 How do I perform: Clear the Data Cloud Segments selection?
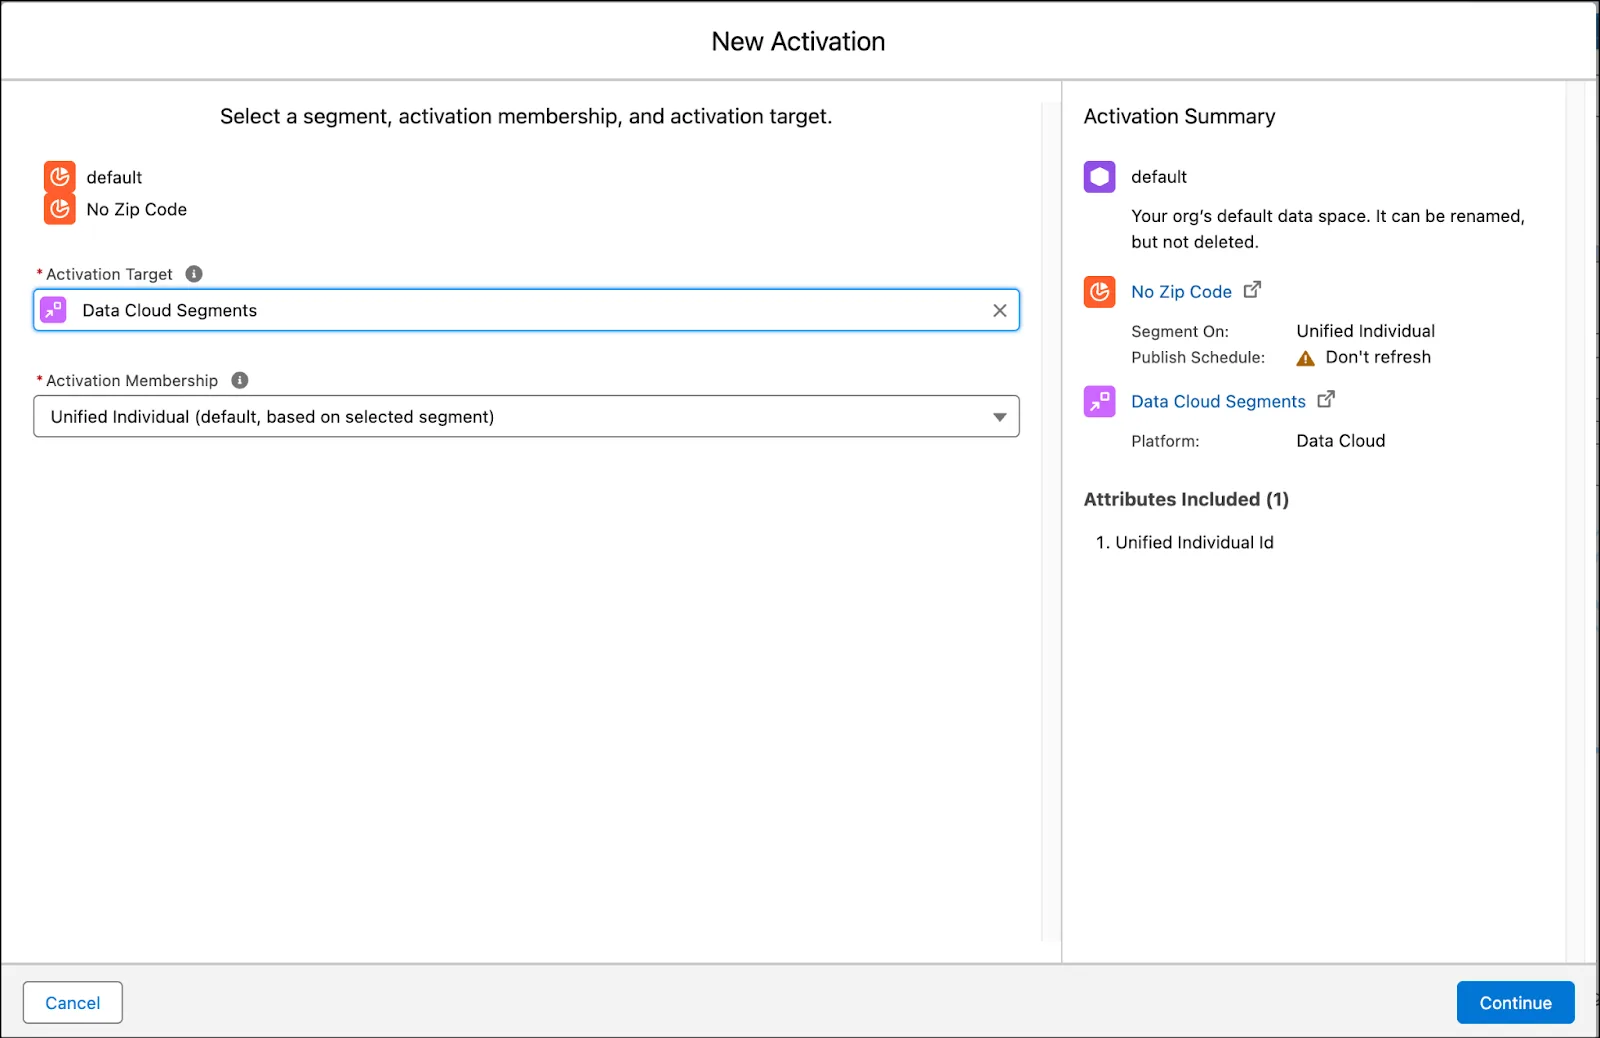pyautogui.click(x=1000, y=311)
